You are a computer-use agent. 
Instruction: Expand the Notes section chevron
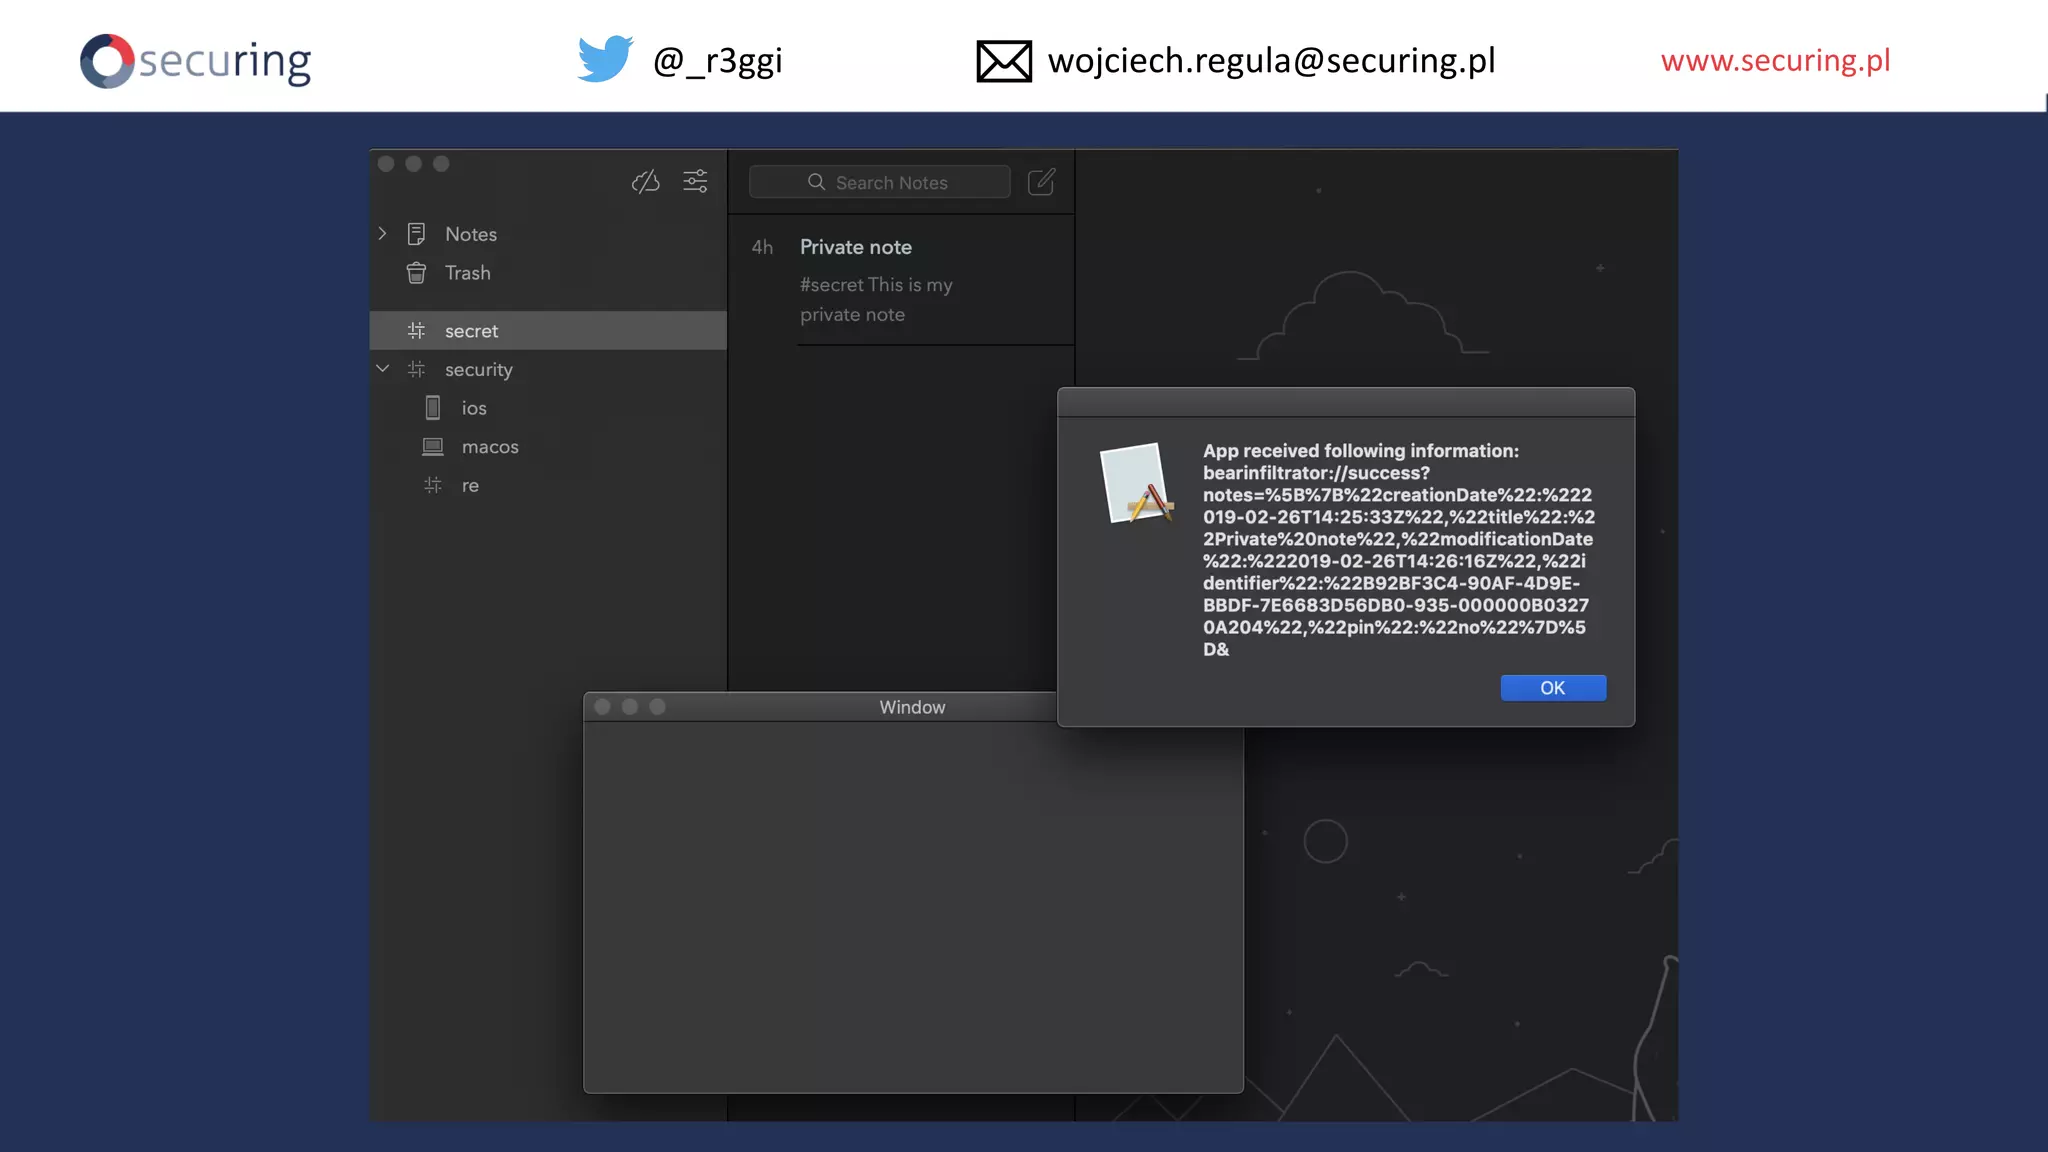[x=382, y=233]
